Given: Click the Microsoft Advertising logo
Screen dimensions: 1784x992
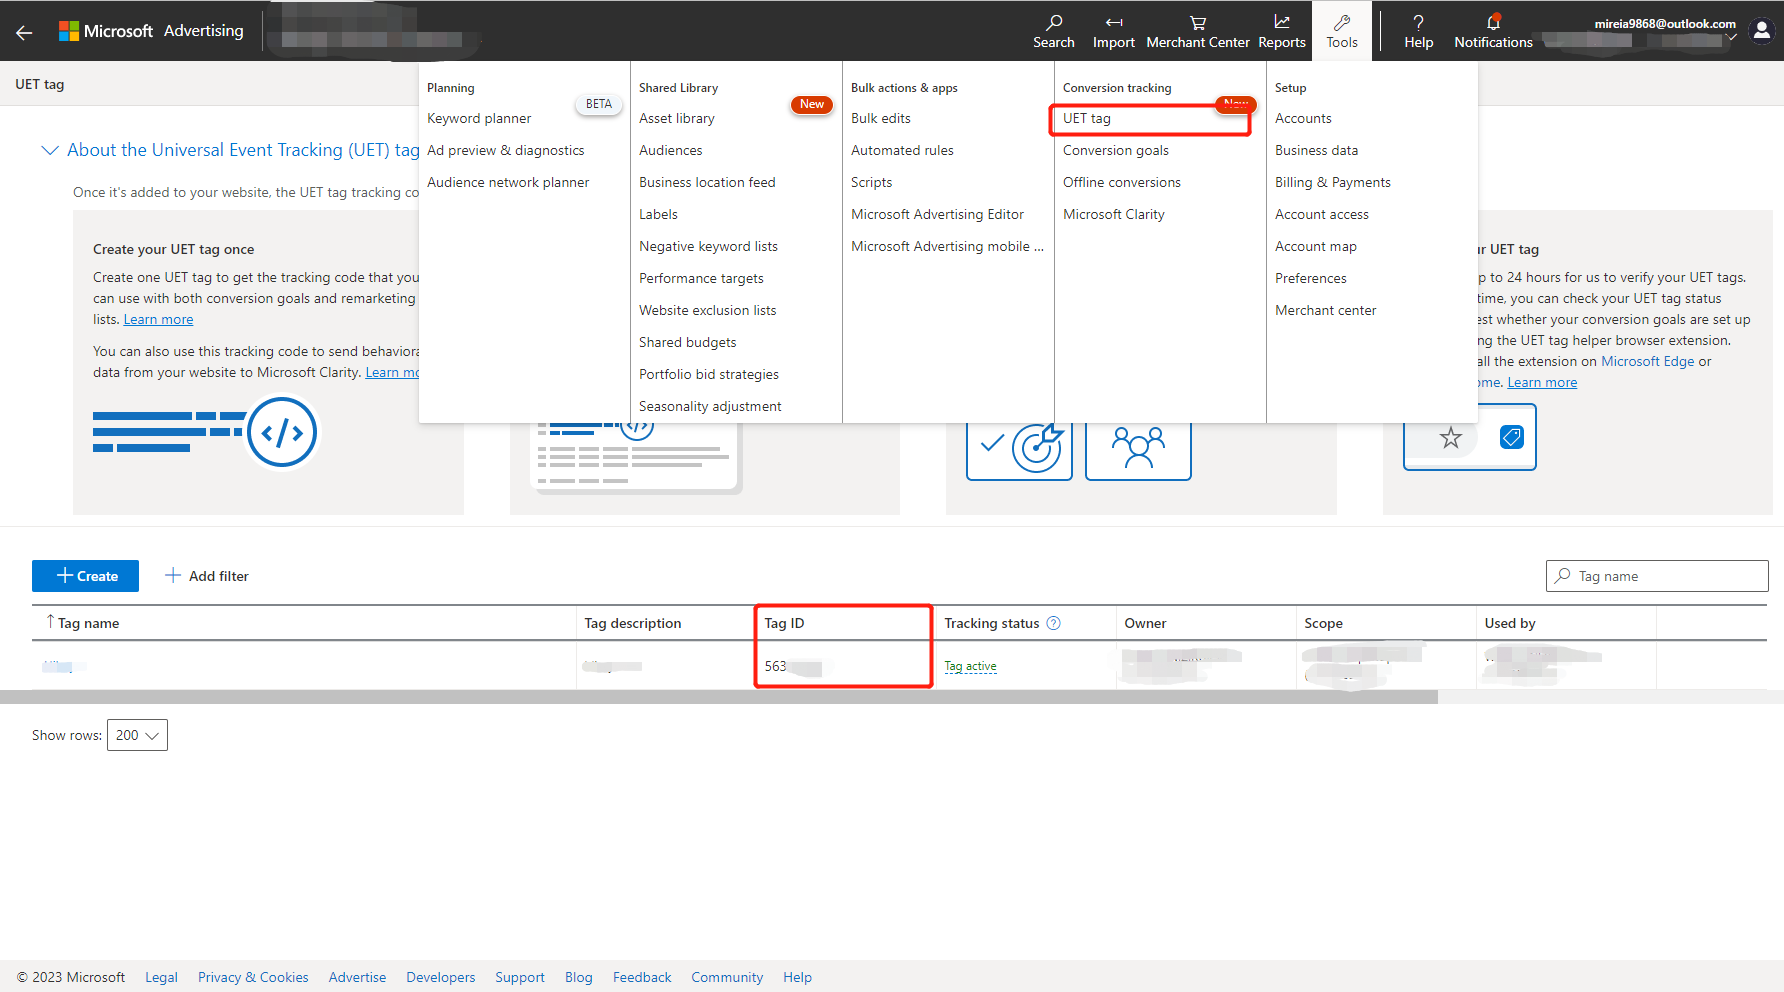Looking at the screenshot, I should coord(151,31).
